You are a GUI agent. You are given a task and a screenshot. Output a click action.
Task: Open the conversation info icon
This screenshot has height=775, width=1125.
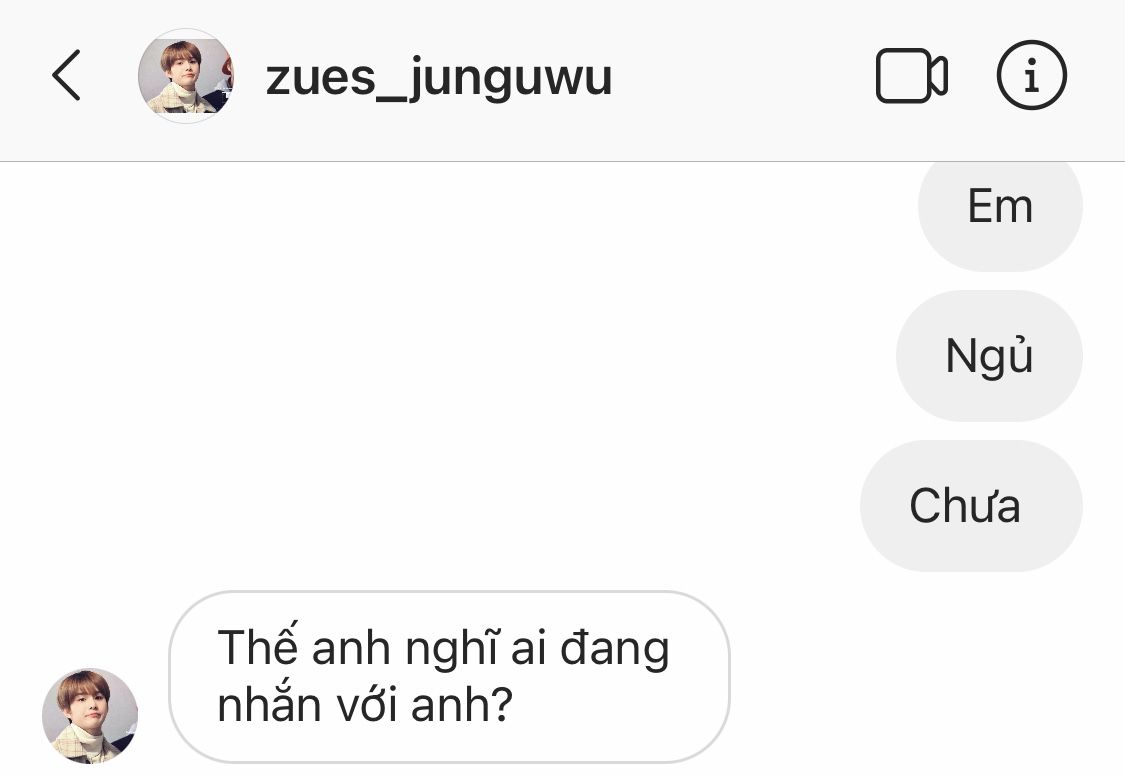point(1031,75)
